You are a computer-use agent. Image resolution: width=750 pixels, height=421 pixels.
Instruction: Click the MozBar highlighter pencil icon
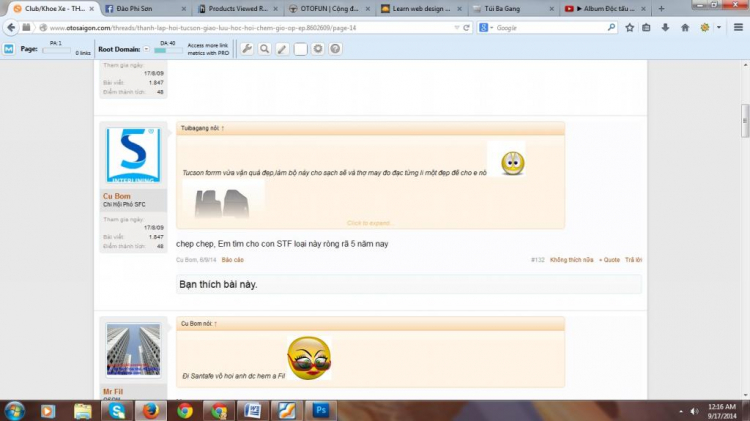pyautogui.click(x=282, y=49)
